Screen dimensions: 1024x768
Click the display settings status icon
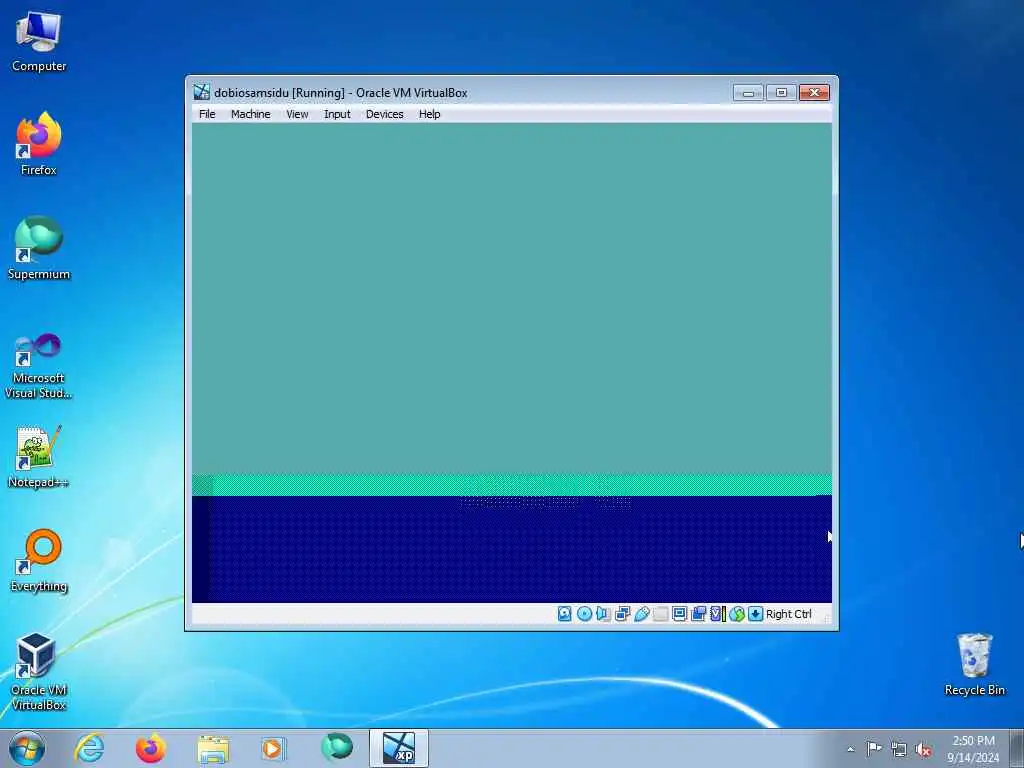click(x=679, y=614)
